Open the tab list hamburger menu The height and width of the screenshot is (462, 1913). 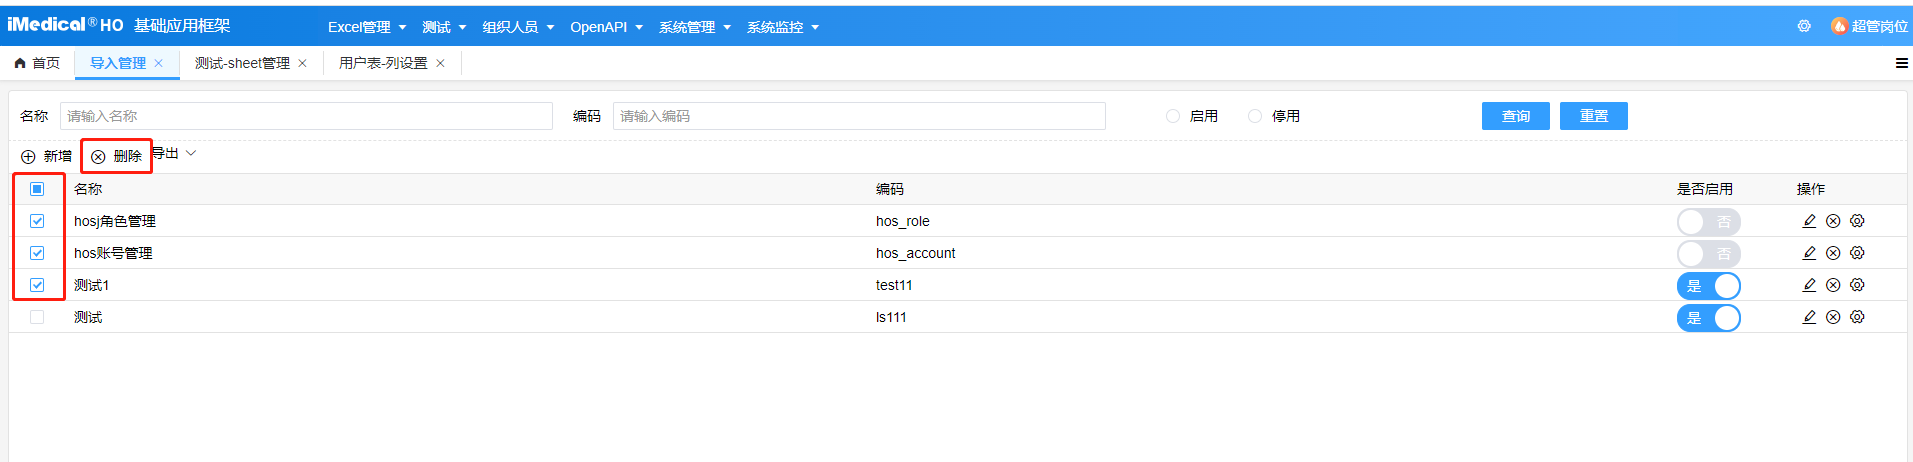tap(1901, 63)
